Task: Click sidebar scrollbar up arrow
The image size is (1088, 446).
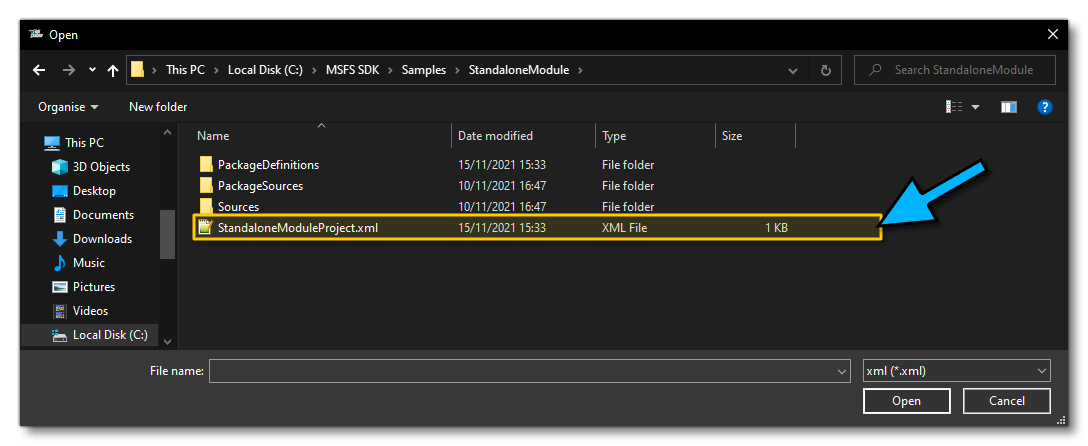Action: pyautogui.click(x=167, y=132)
